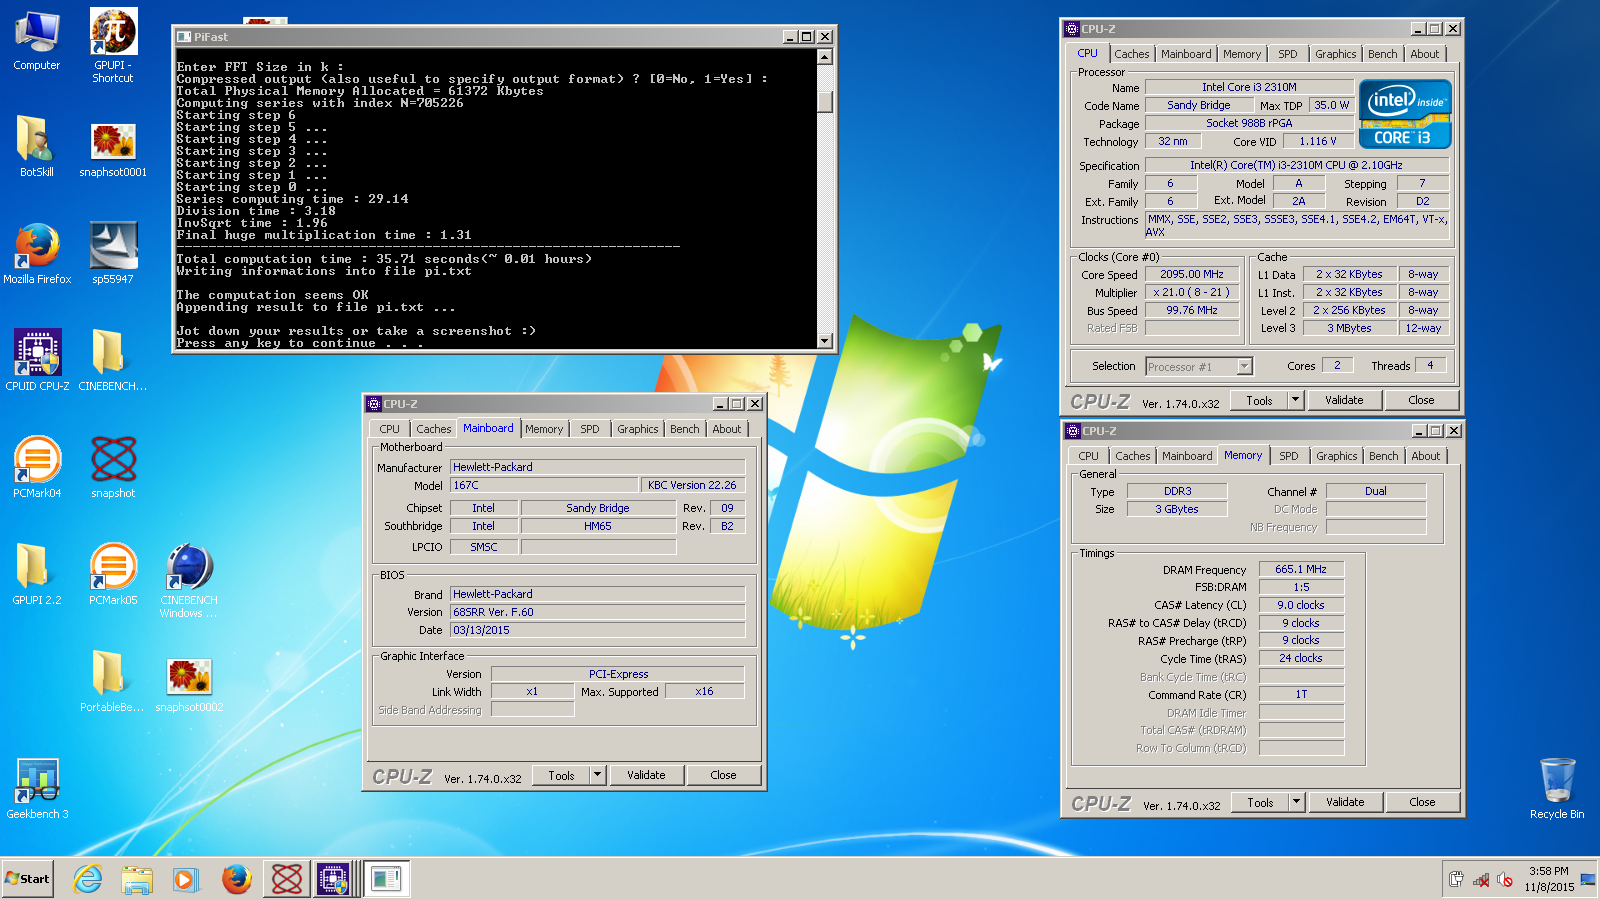This screenshot has width=1600, height=900.
Task: Open the BotSkill folder icon
Action: coord(37,146)
